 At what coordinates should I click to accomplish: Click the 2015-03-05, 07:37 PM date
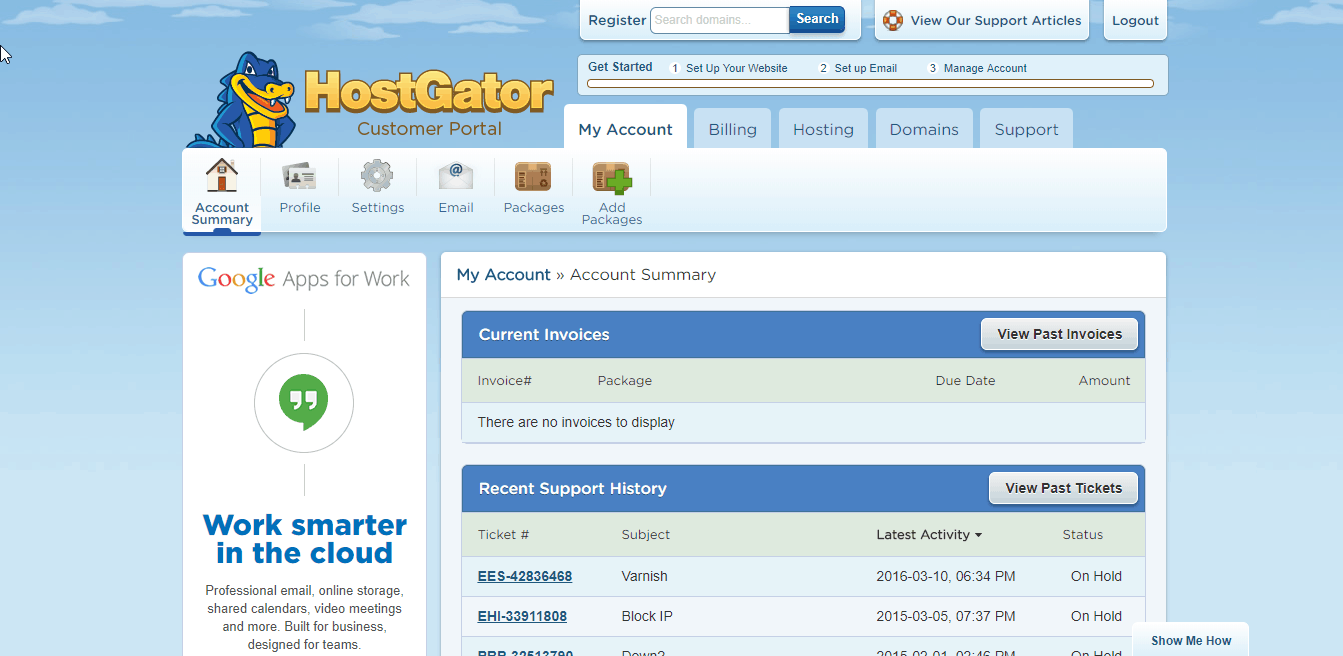click(945, 616)
